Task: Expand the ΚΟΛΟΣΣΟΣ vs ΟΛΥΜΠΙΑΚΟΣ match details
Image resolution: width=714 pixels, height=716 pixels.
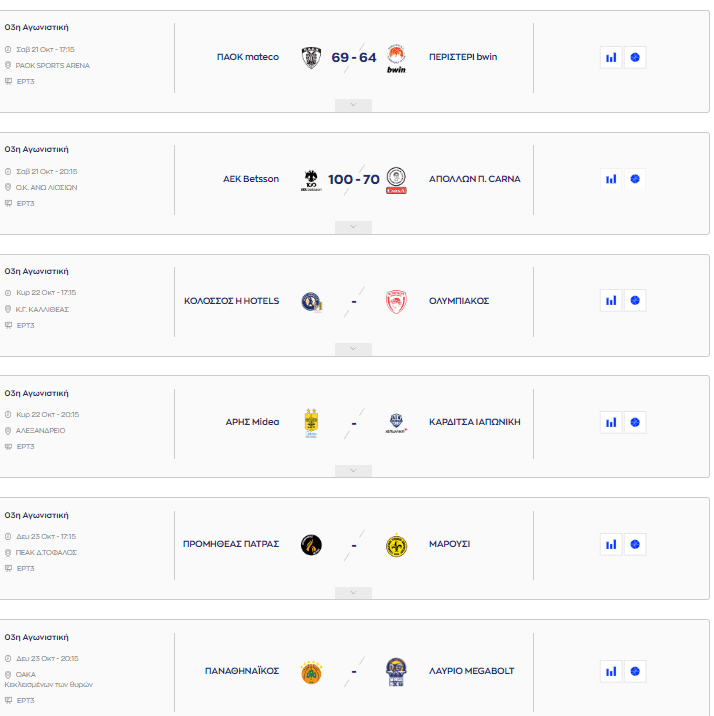Action: click(x=353, y=349)
